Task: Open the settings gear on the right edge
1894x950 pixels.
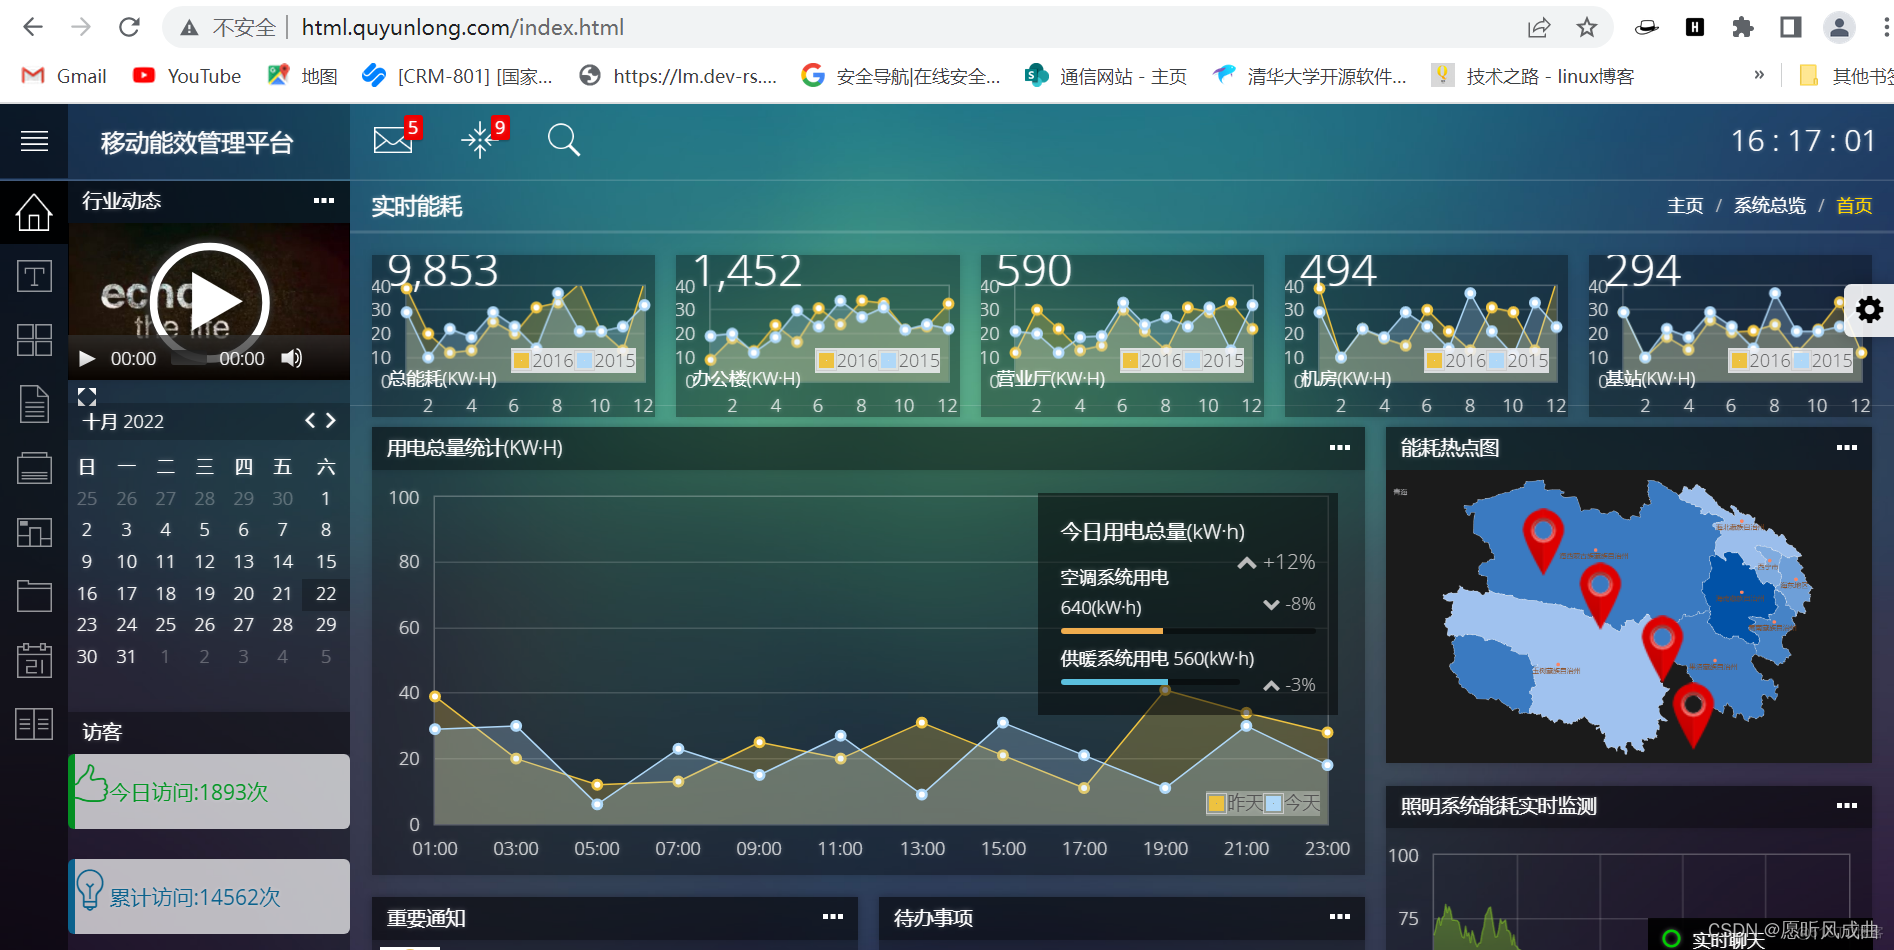Action: (1869, 310)
